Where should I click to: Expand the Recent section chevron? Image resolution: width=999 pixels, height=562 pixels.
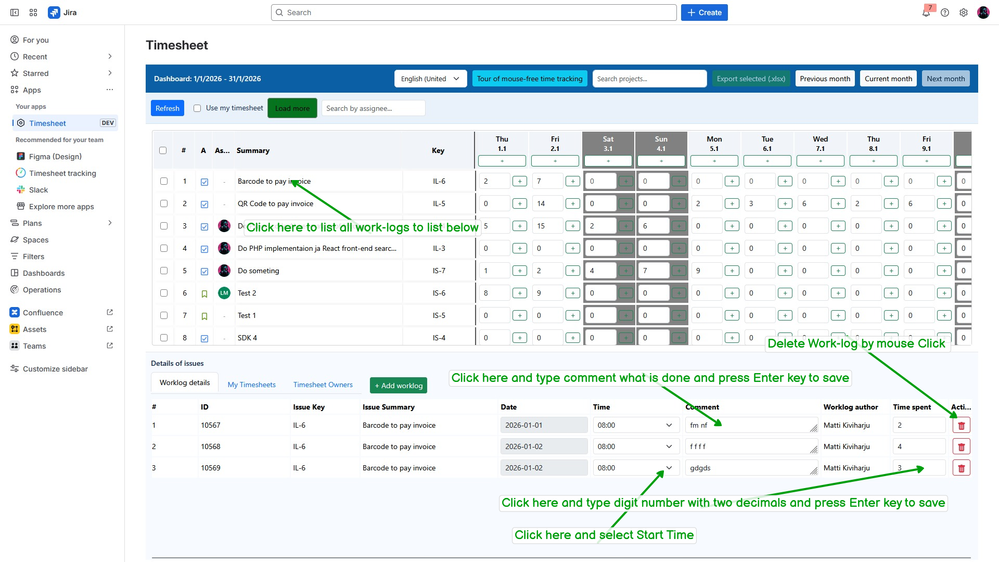click(110, 56)
